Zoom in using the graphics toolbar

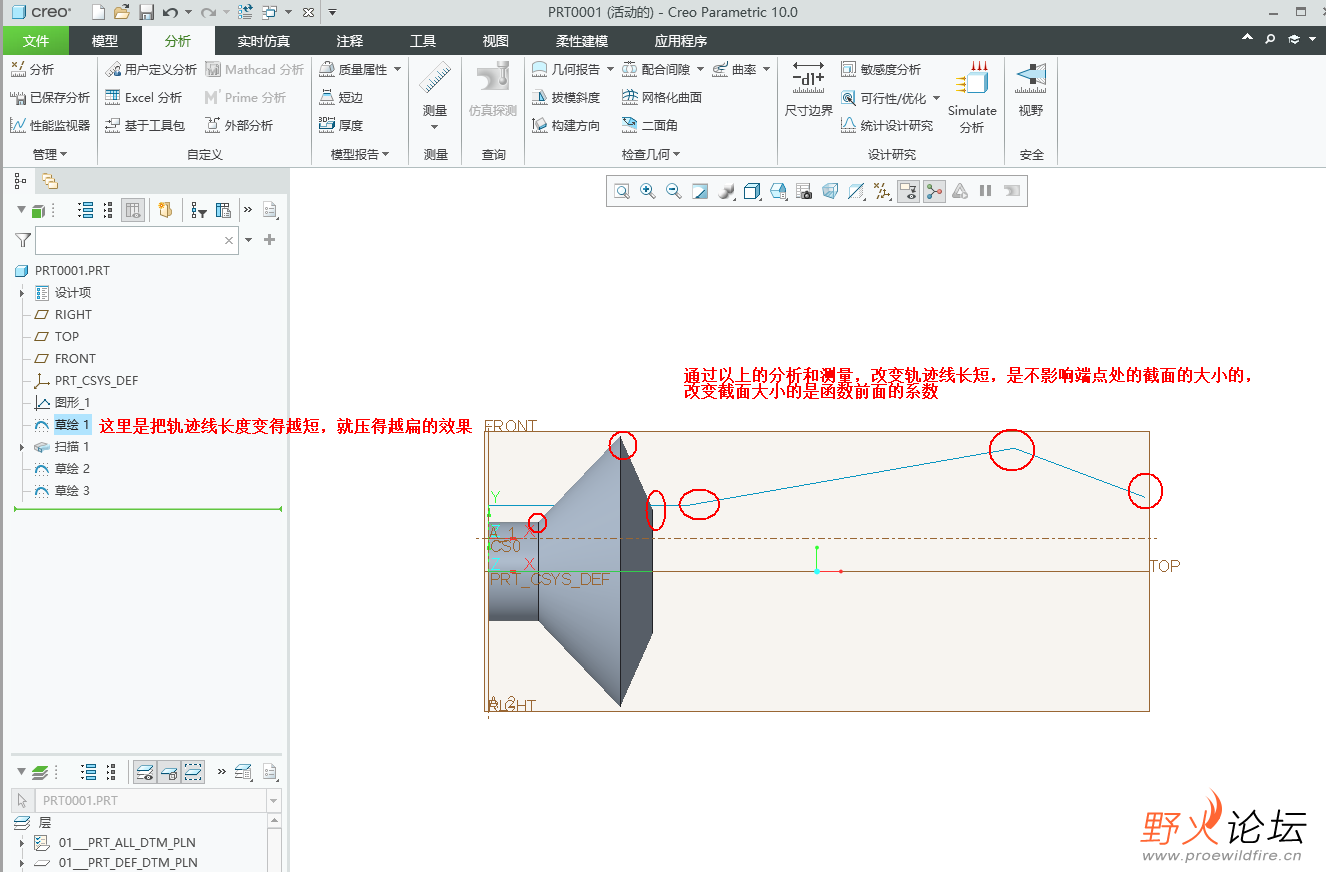point(648,191)
